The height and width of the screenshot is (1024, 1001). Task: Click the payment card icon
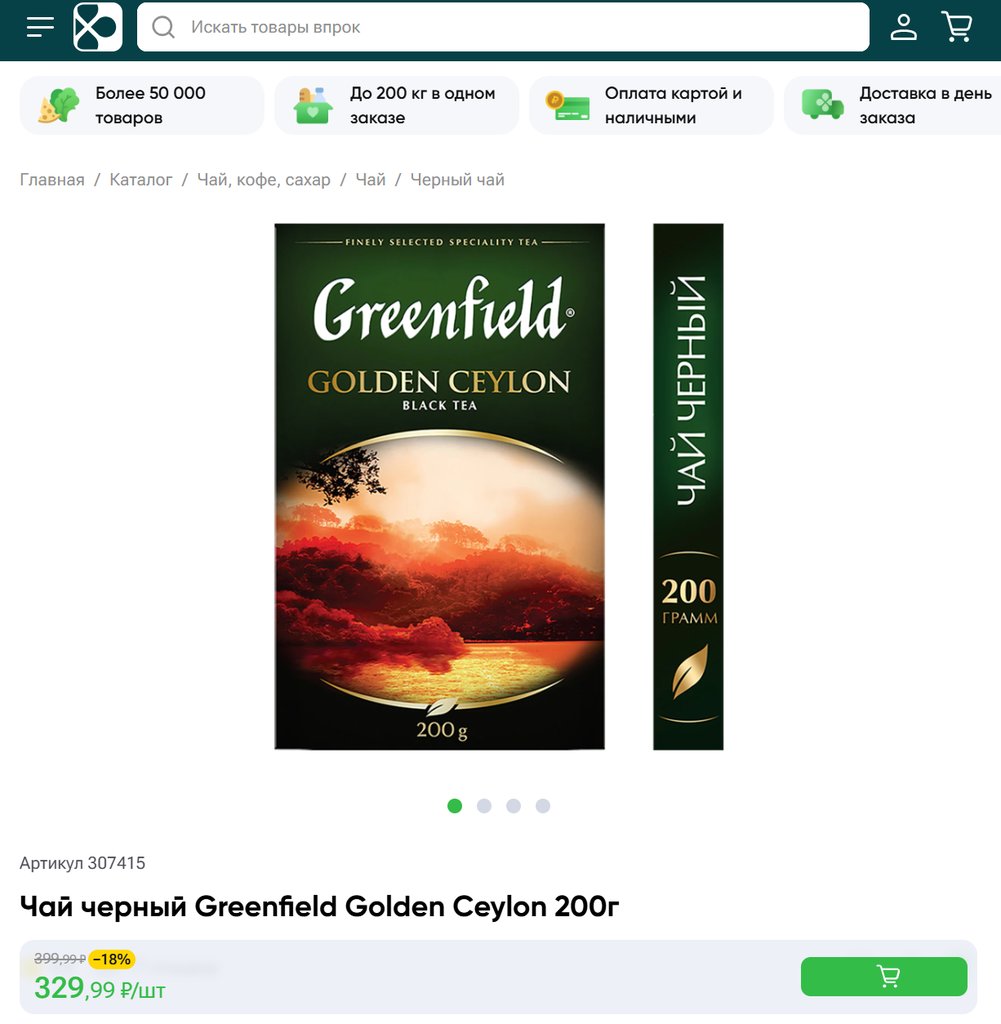[567, 105]
